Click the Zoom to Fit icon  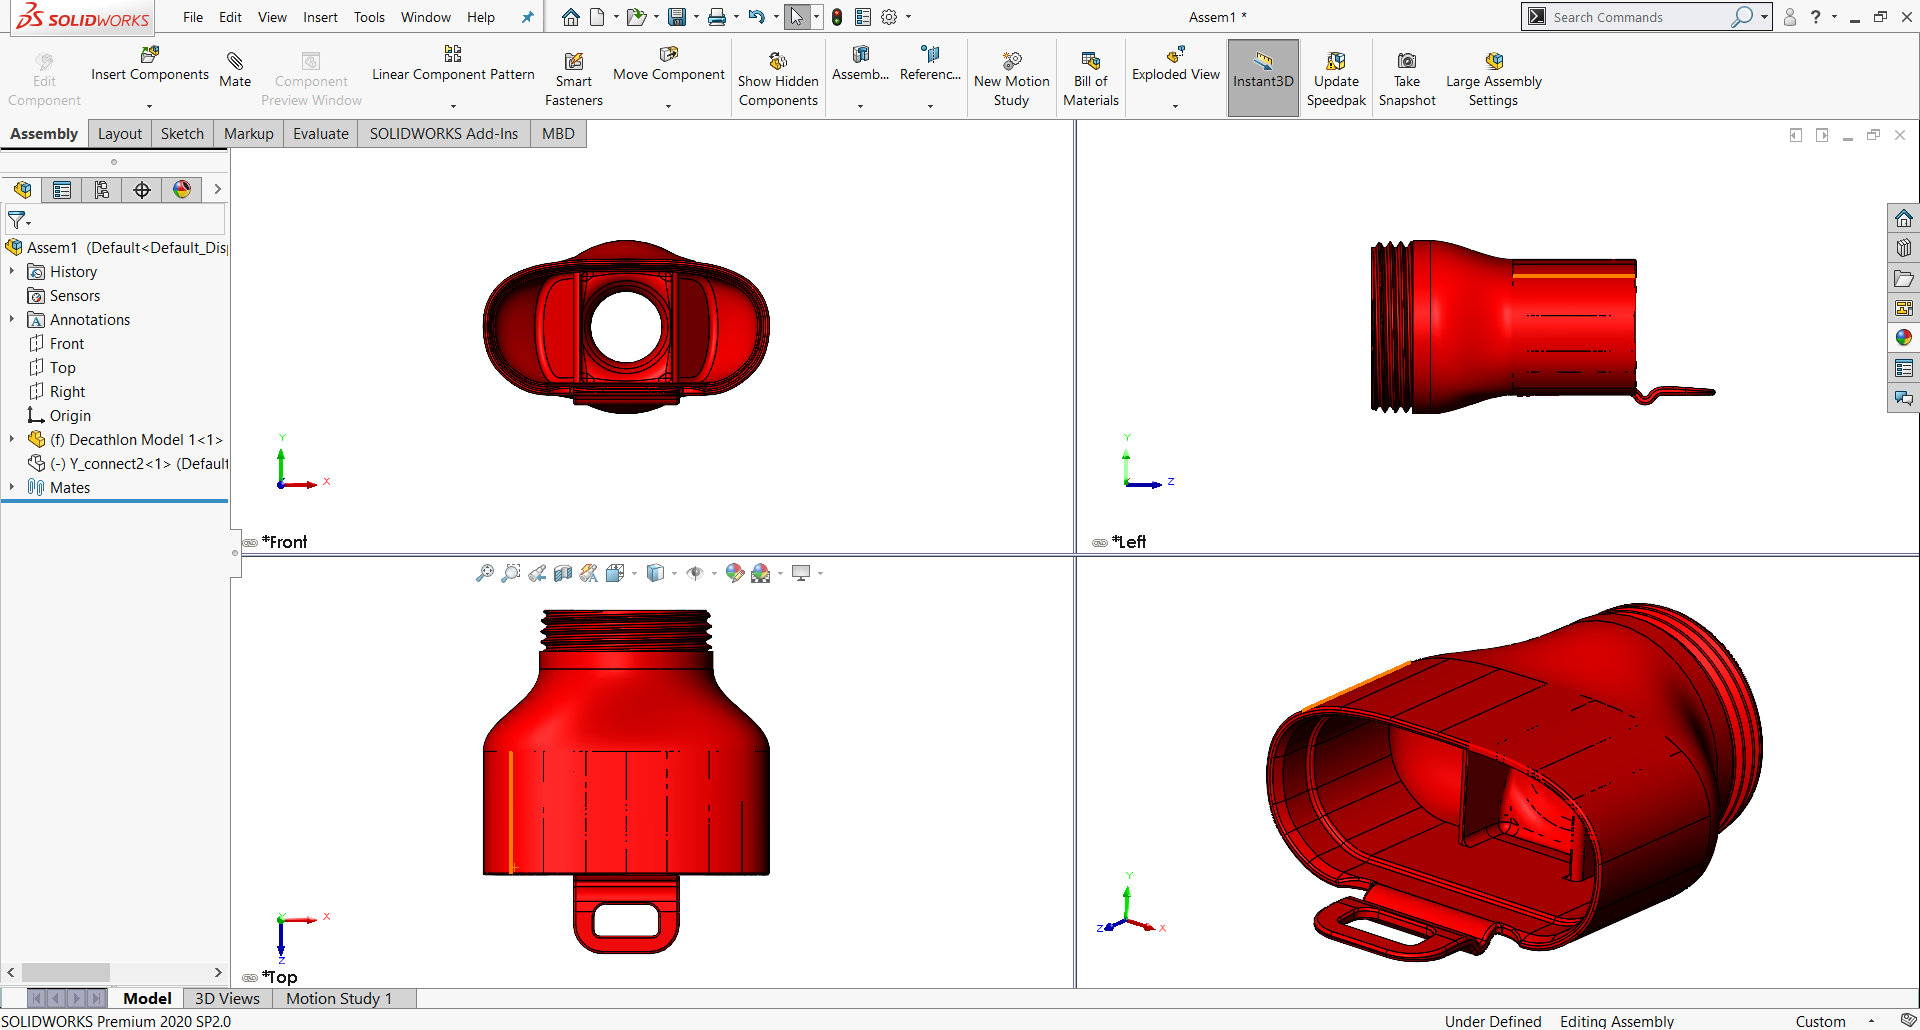(485, 573)
